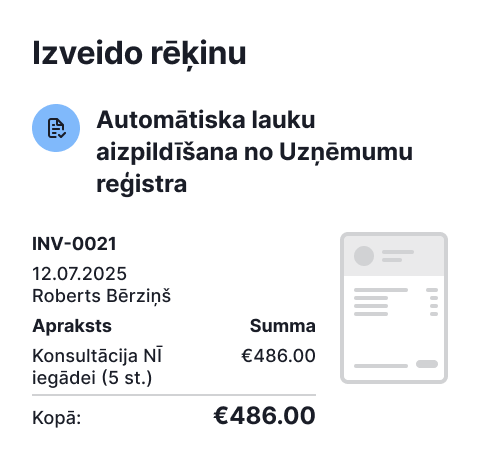Click invoice number INV-0021
480x464 pixels.
74,244
